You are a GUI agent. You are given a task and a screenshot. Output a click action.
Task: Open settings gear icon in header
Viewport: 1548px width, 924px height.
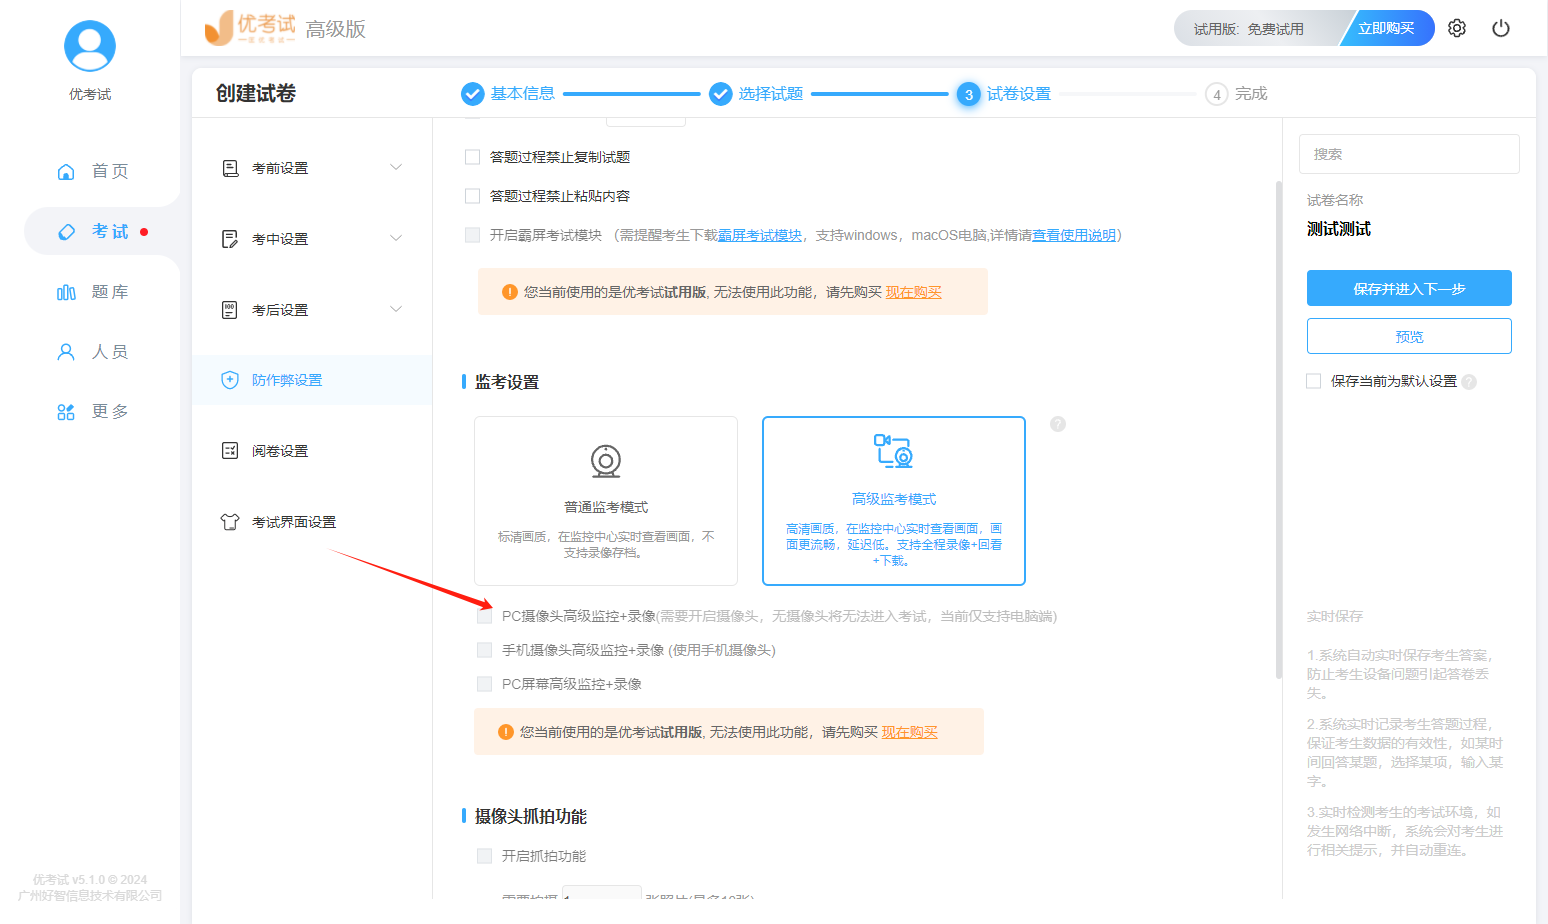click(x=1457, y=28)
